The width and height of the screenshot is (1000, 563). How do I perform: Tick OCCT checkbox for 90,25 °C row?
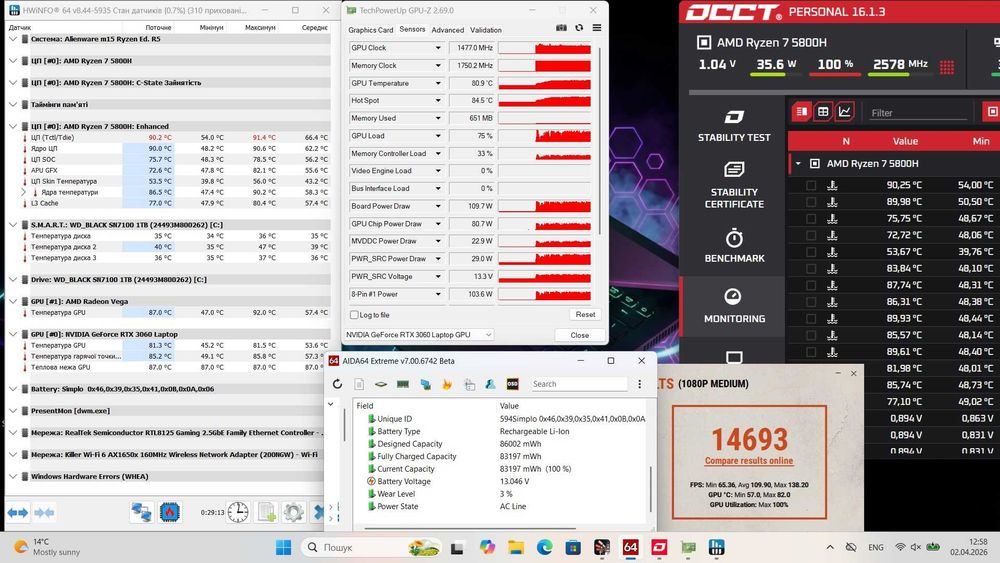tap(811, 185)
